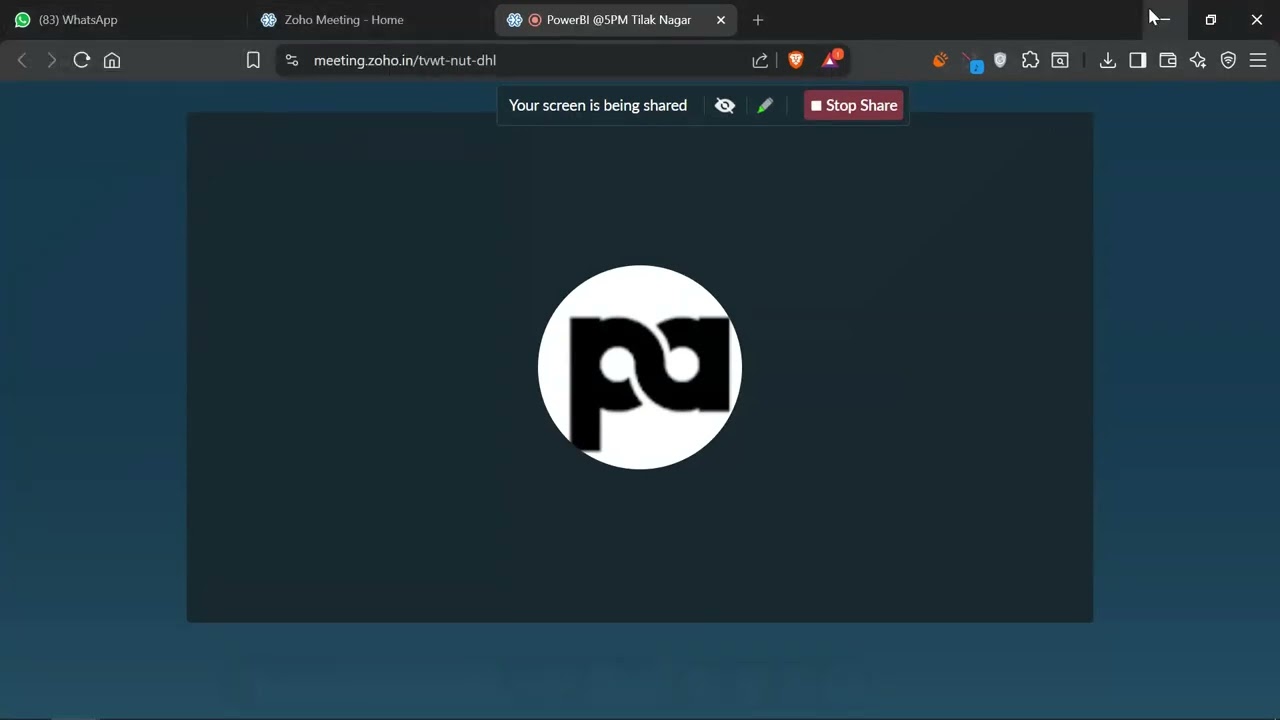The image size is (1280, 720).
Task: Open the music note extension icon
Action: pos(971,62)
